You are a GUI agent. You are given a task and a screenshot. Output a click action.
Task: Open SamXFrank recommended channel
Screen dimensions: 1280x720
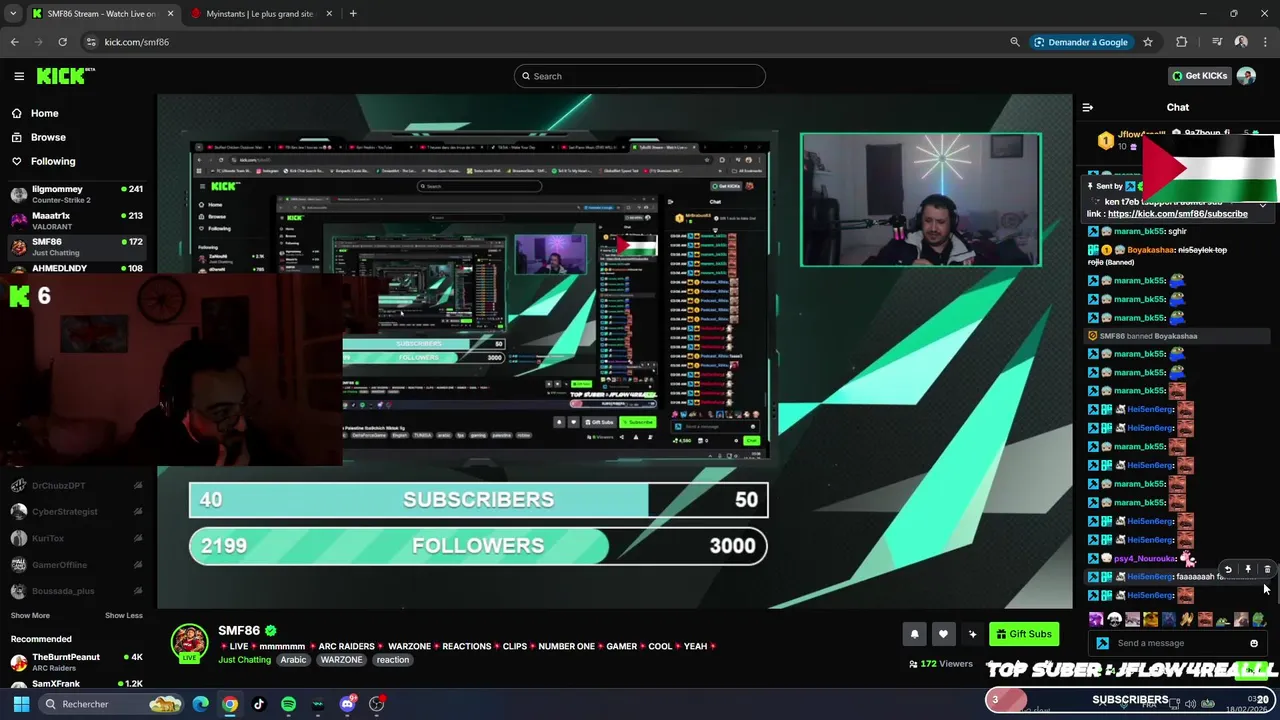78,684
